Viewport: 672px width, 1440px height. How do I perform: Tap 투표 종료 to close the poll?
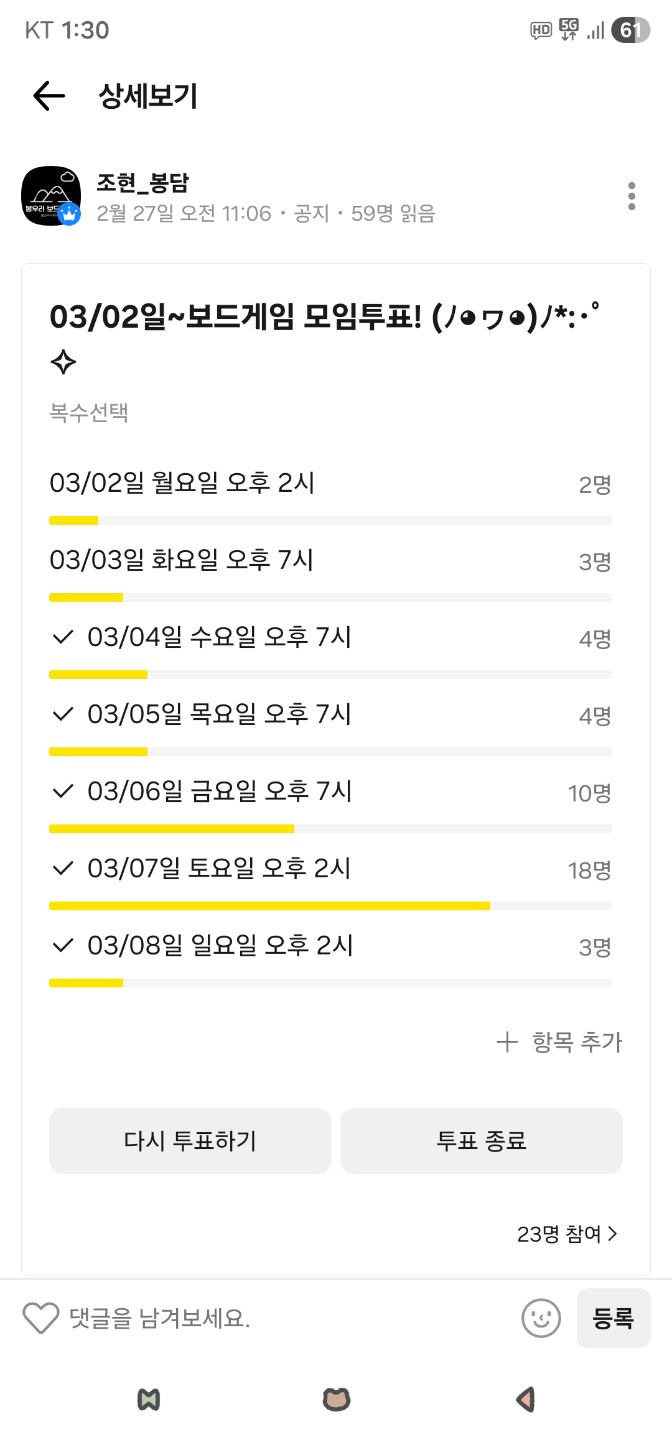pyautogui.click(x=481, y=1140)
